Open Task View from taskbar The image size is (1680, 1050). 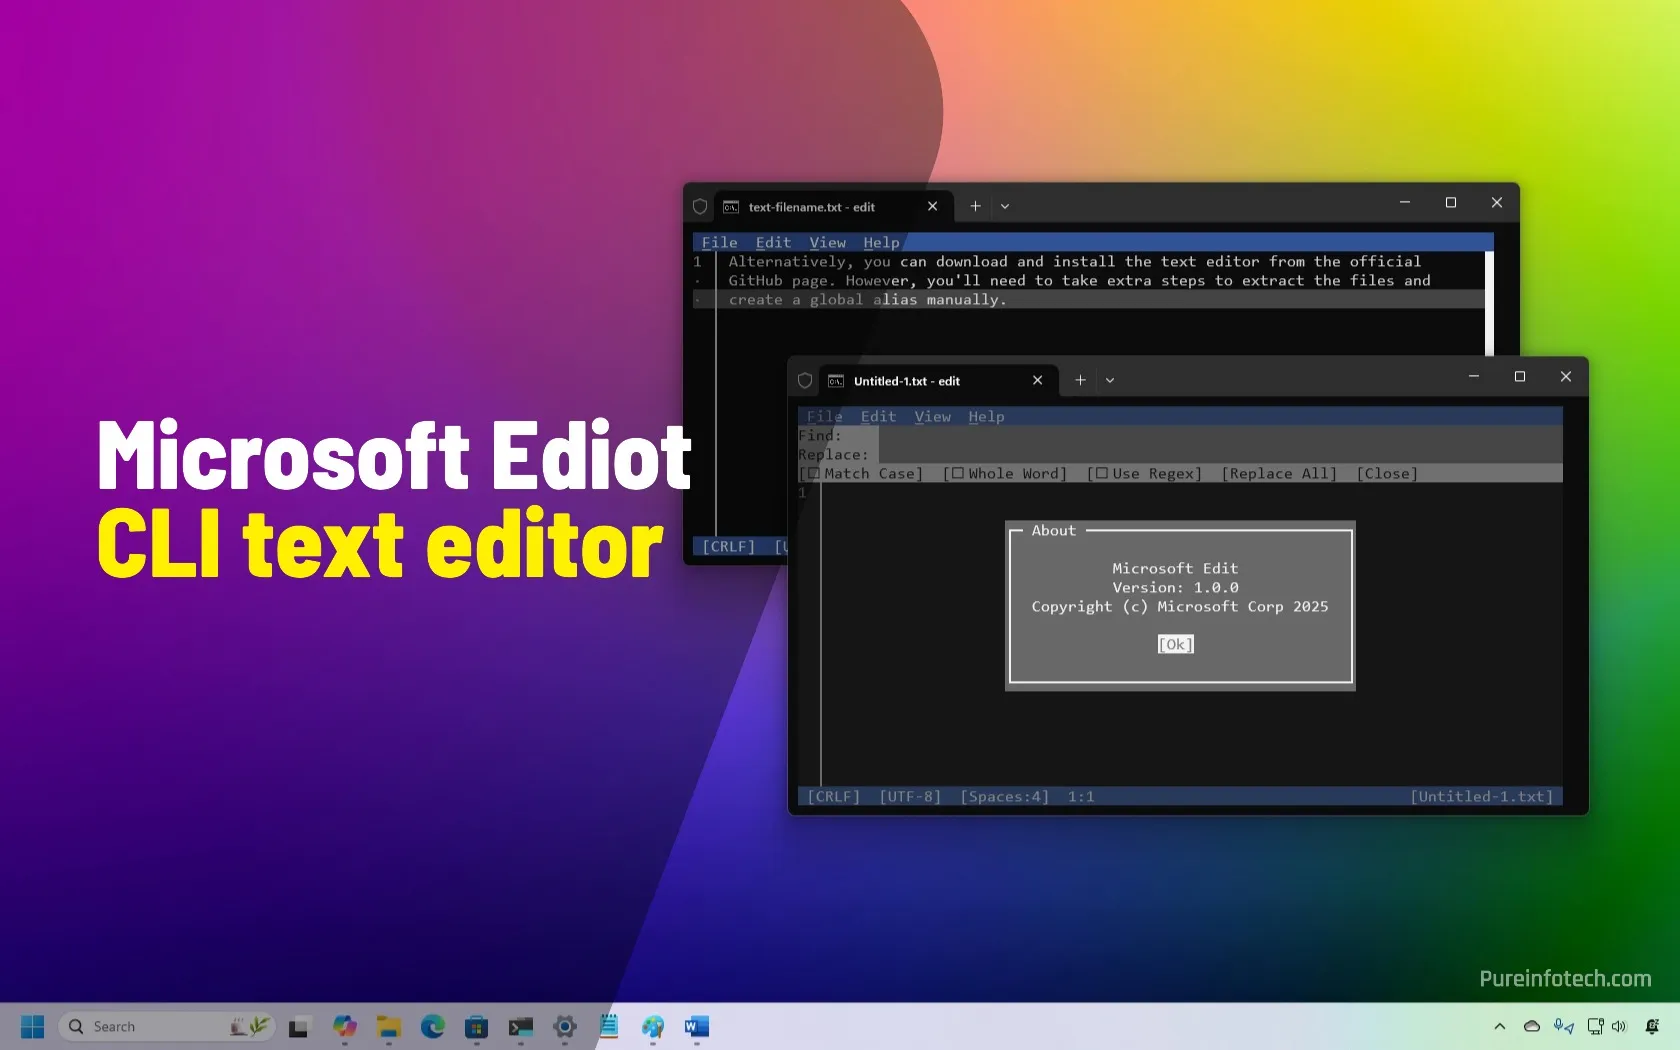click(298, 1027)
